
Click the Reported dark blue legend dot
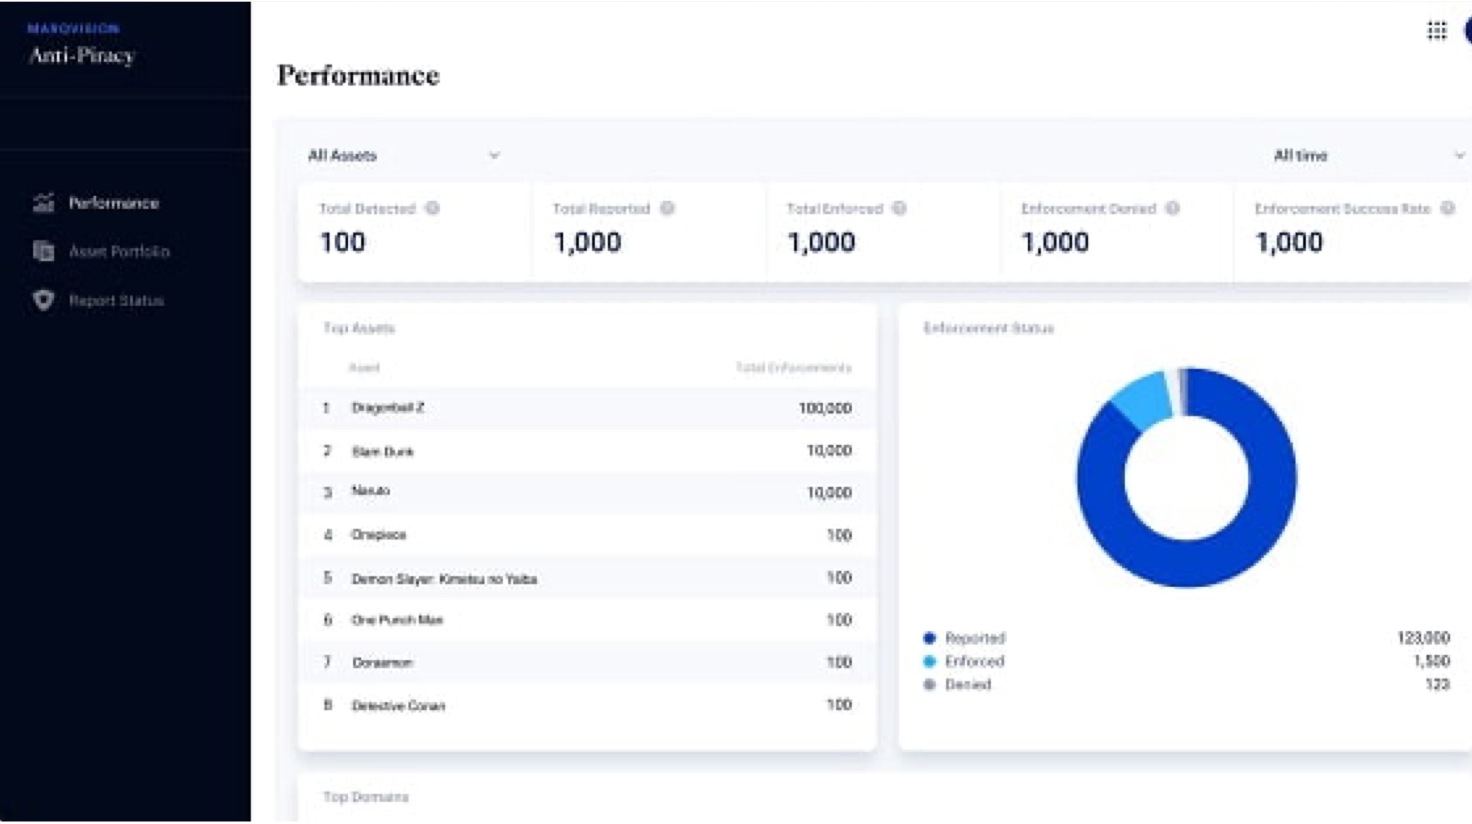(929, 638)
